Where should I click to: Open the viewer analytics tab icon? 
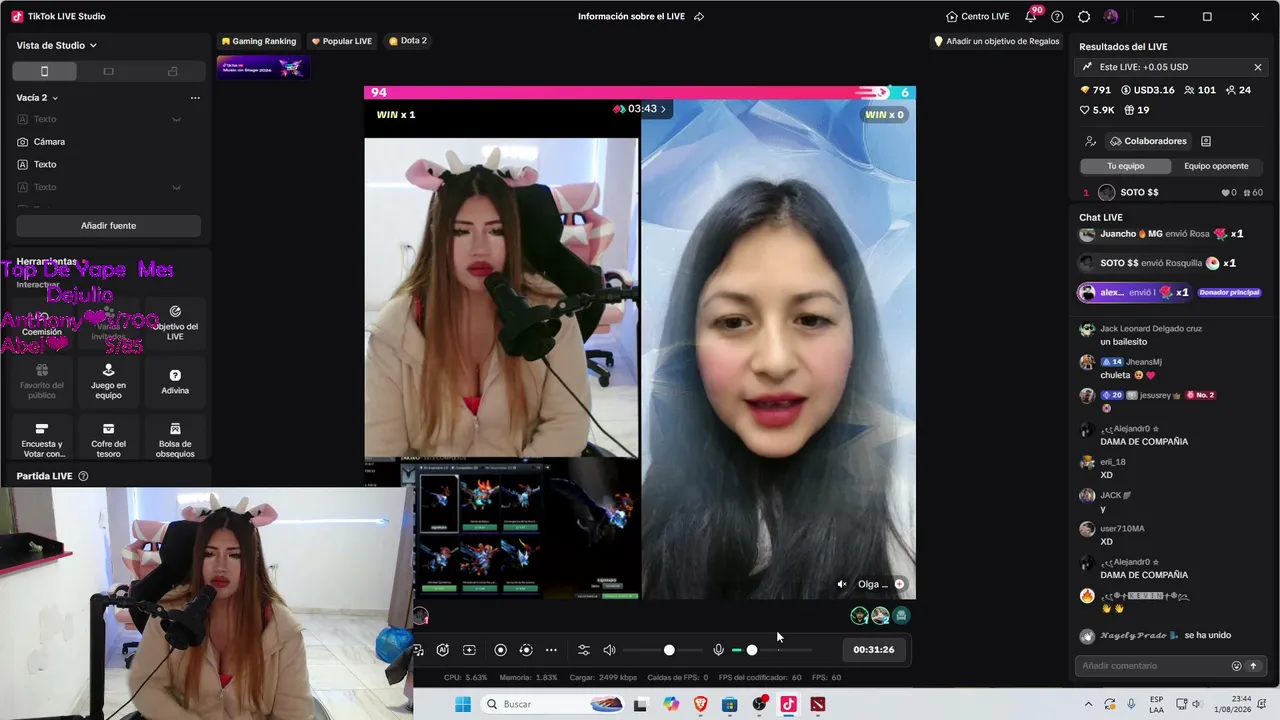click(1091, 141)
